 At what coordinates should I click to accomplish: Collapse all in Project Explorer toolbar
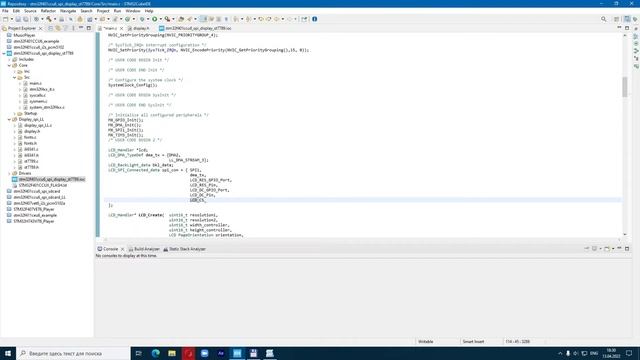pos(51,28)
